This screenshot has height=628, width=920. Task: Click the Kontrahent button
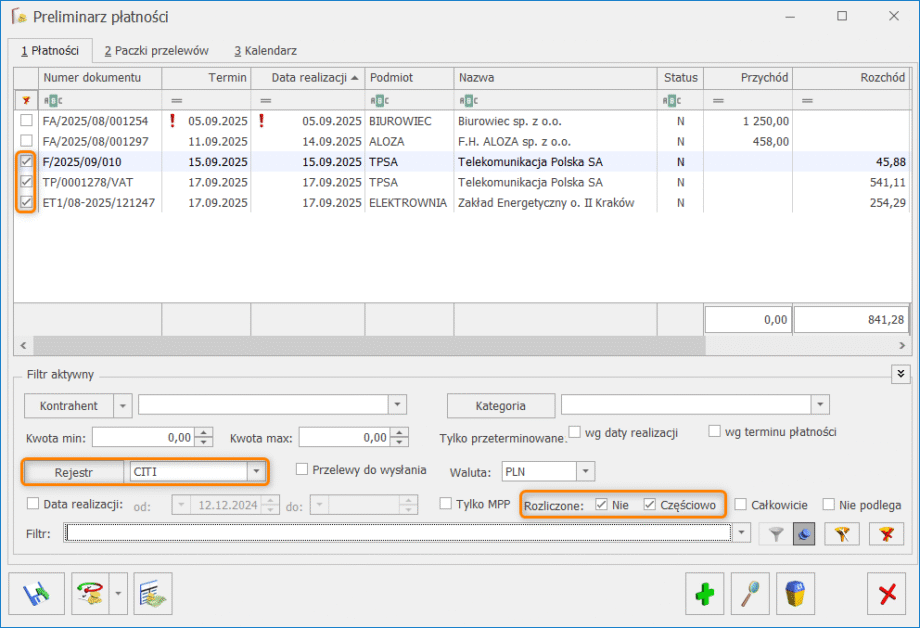68,406
